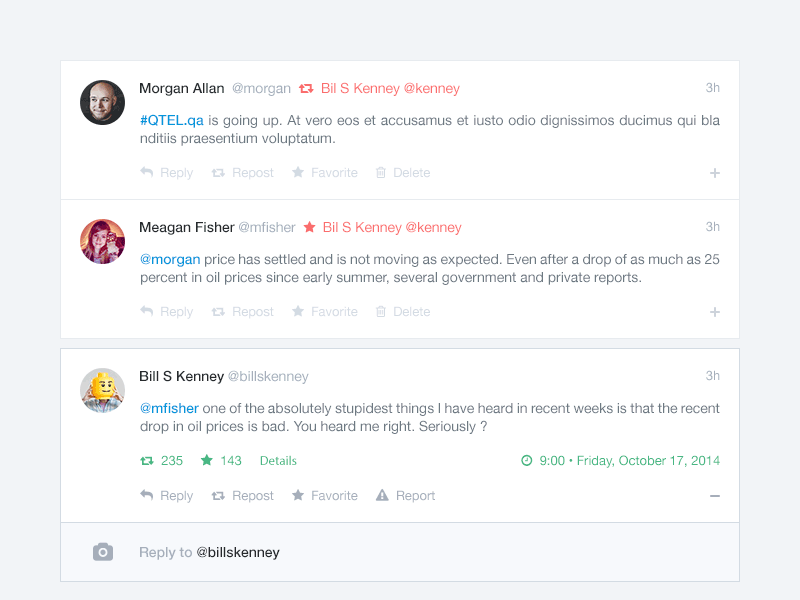This screenshot has height=600, width=800.
Task: Click the red star beside Meagan Fisher's name
Action: (x=311, y=227)
